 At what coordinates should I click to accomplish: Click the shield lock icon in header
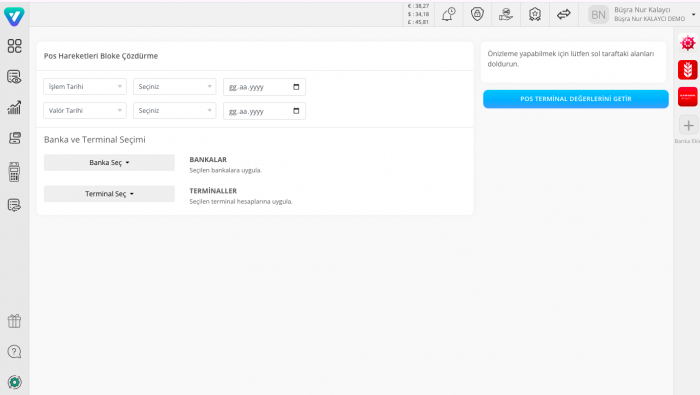click(477, 14)
